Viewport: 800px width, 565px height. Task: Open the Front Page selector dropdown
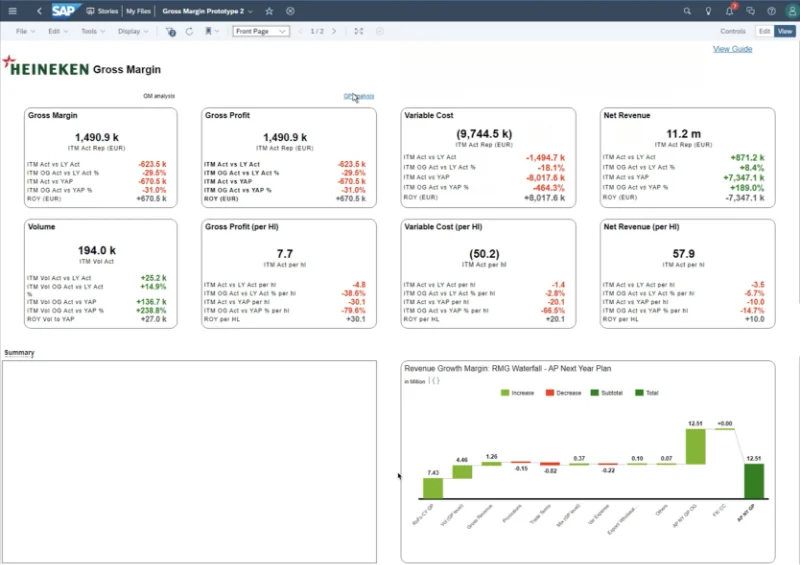(261, 31)
